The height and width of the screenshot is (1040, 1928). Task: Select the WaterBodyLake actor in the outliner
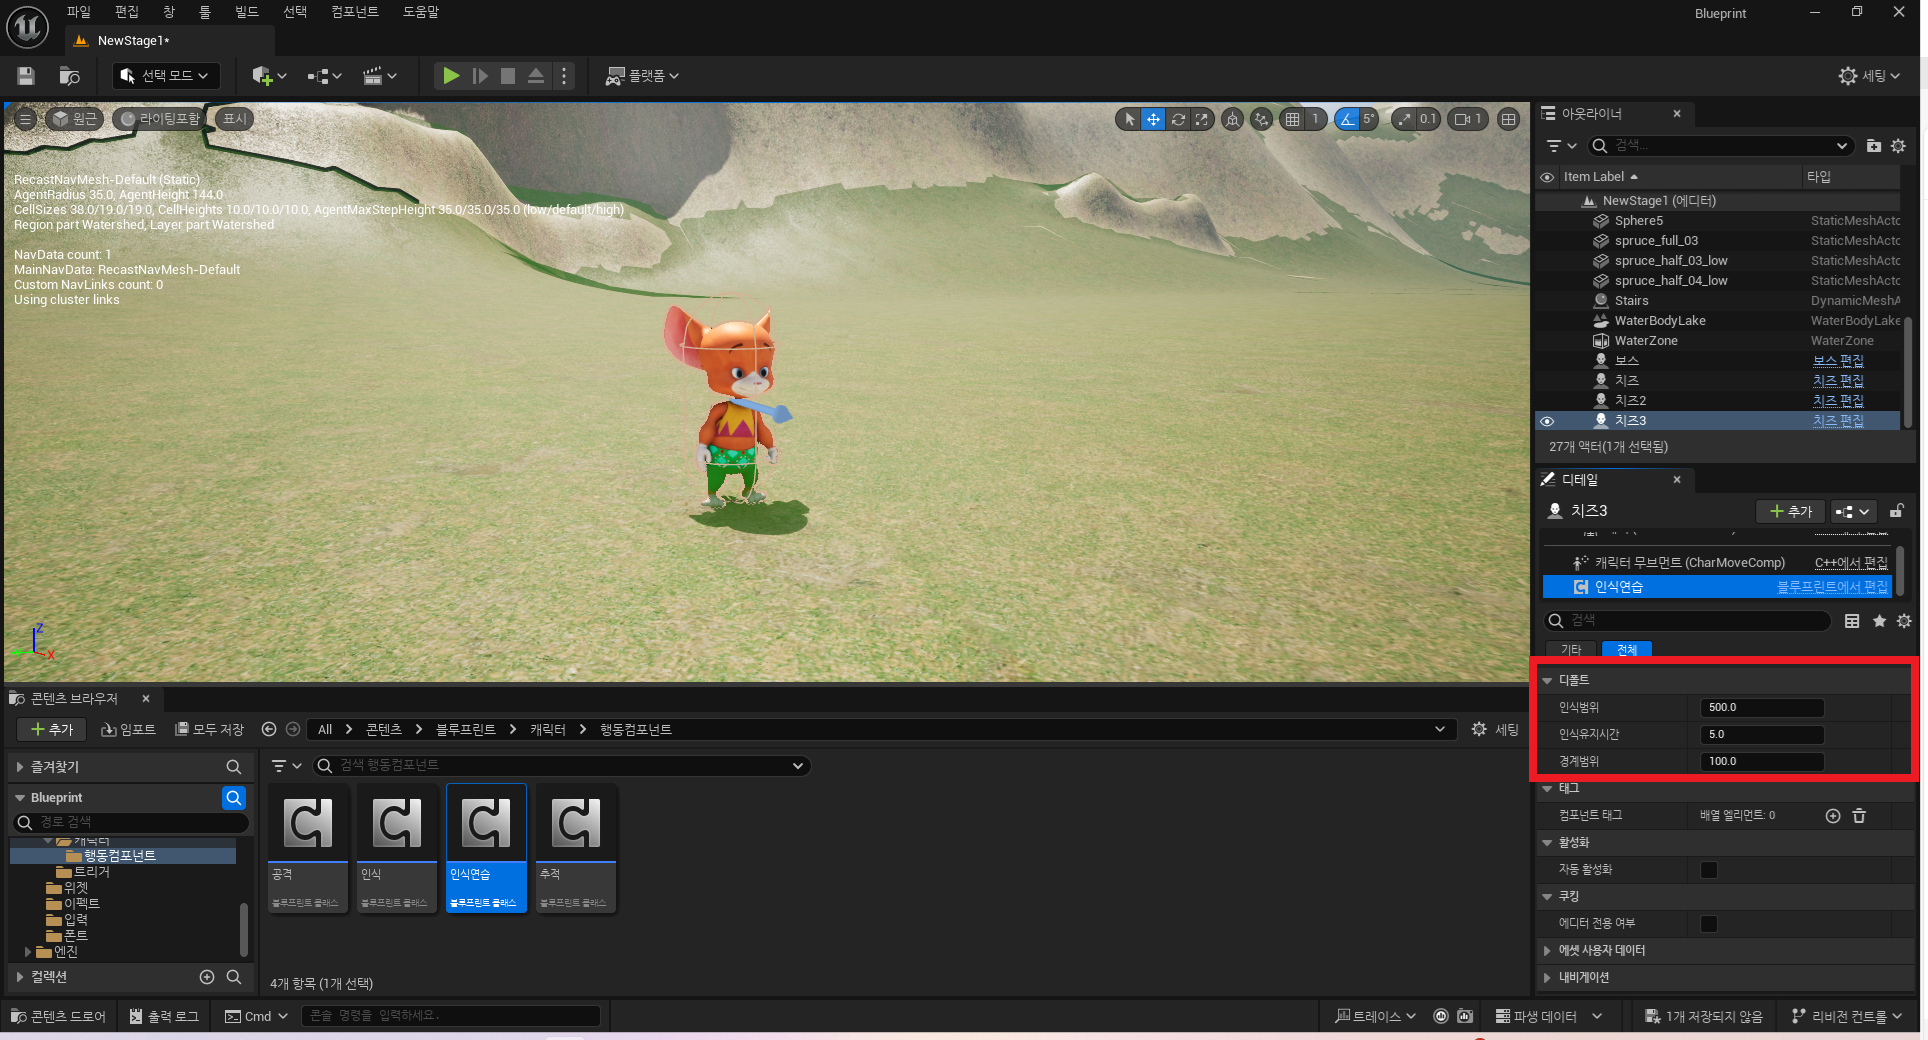point(1660,321)
